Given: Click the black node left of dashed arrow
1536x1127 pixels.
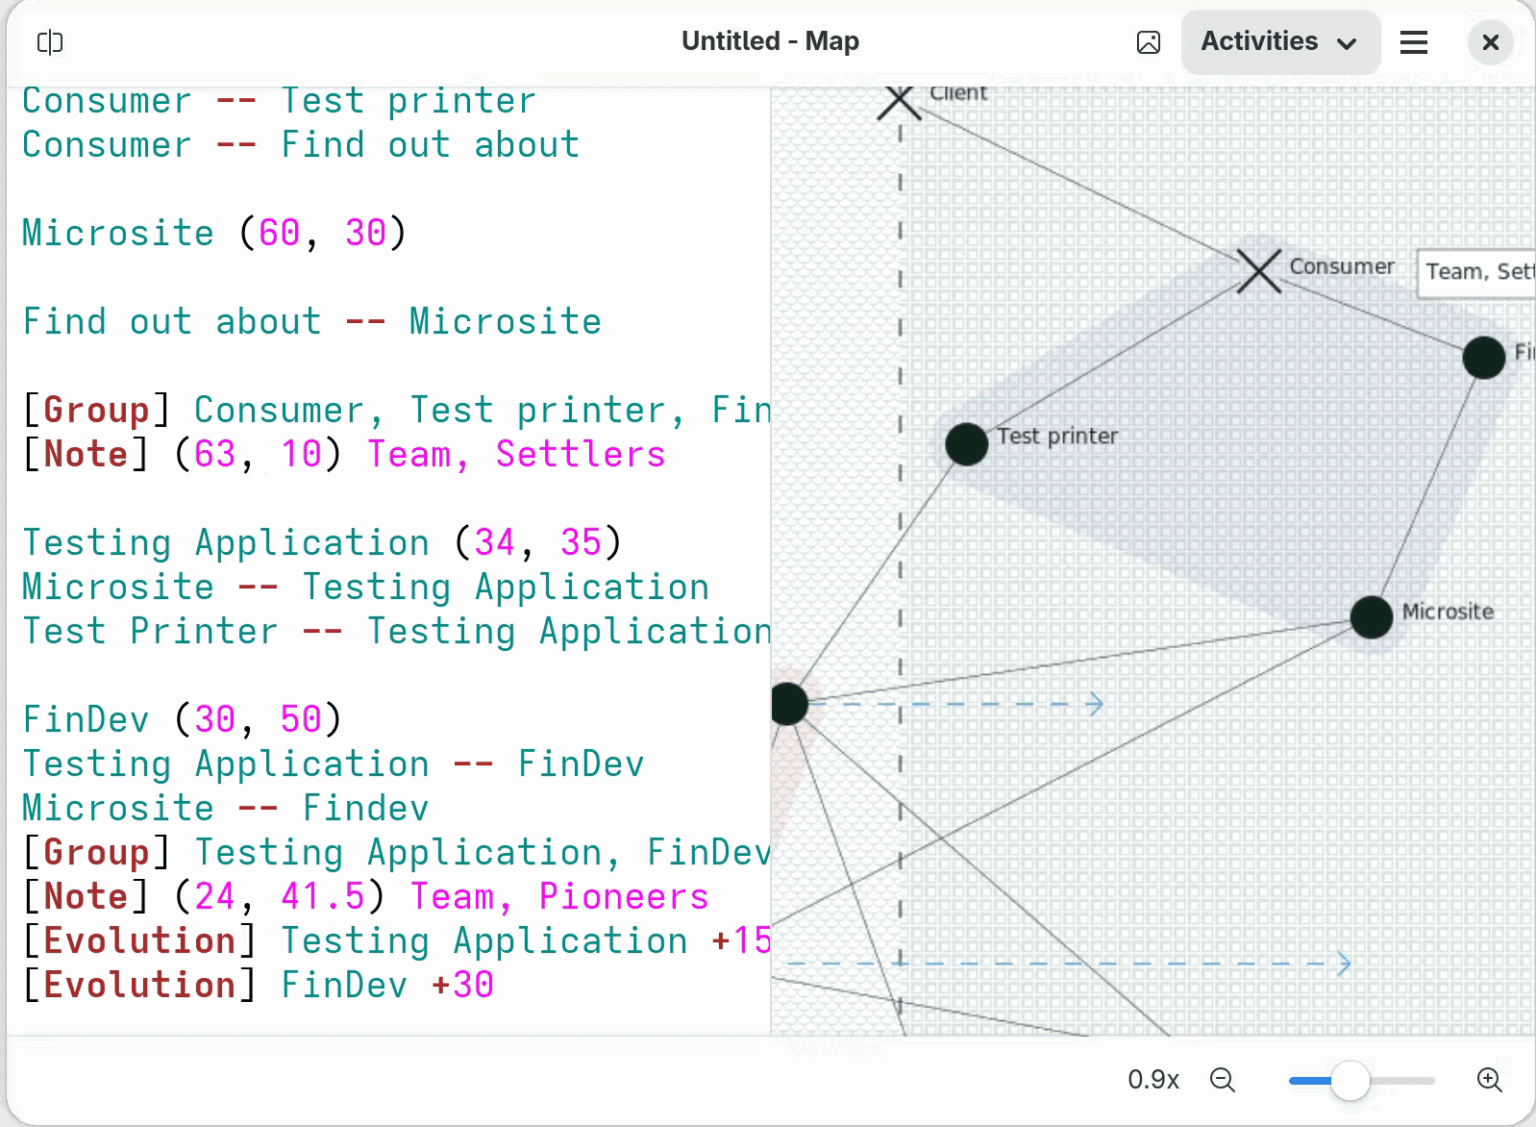Looking at the screenshot, I should point(788,704).
